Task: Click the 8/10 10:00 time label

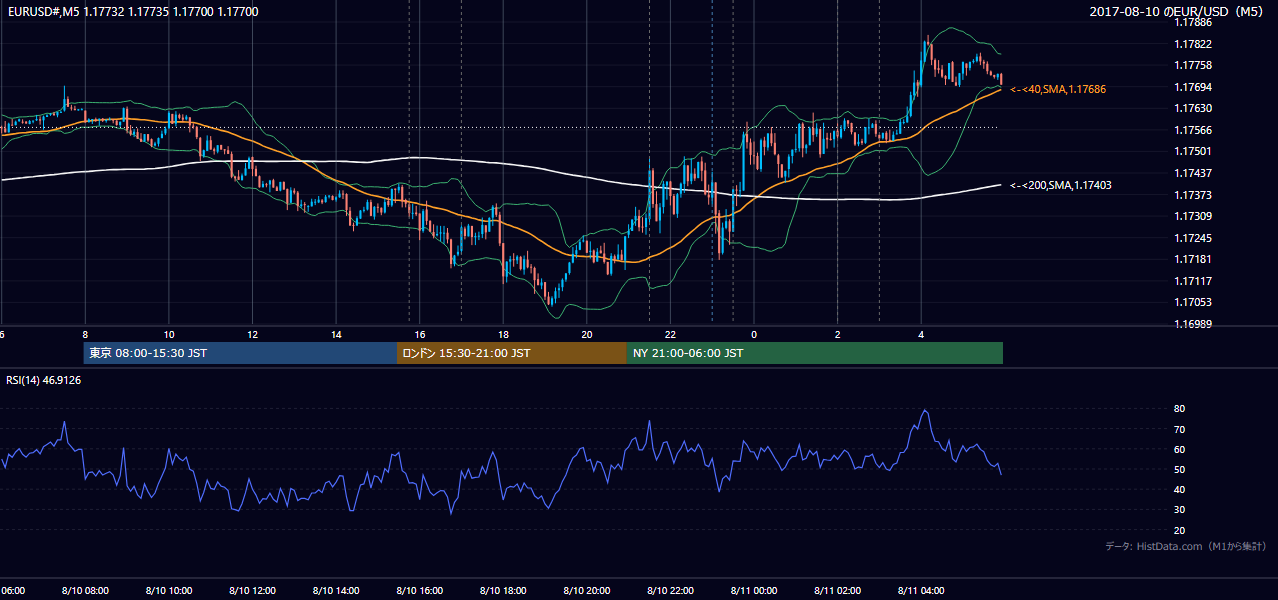Action: pos(168,591)
